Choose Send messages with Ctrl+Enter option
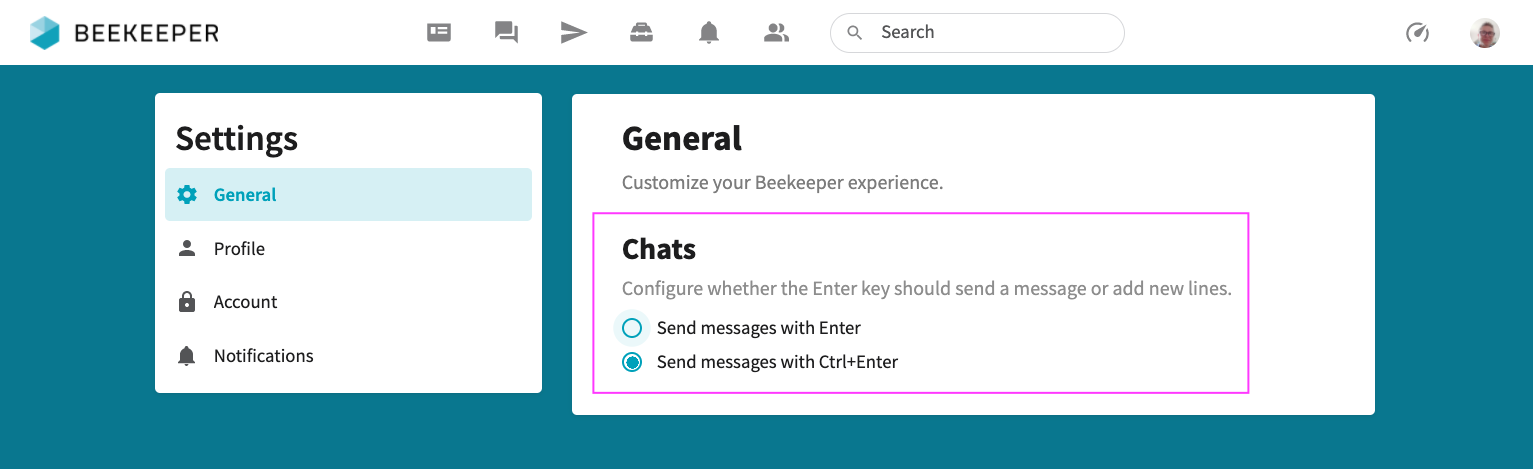The width and height of the screenshot is (1533, 469). 632,362
